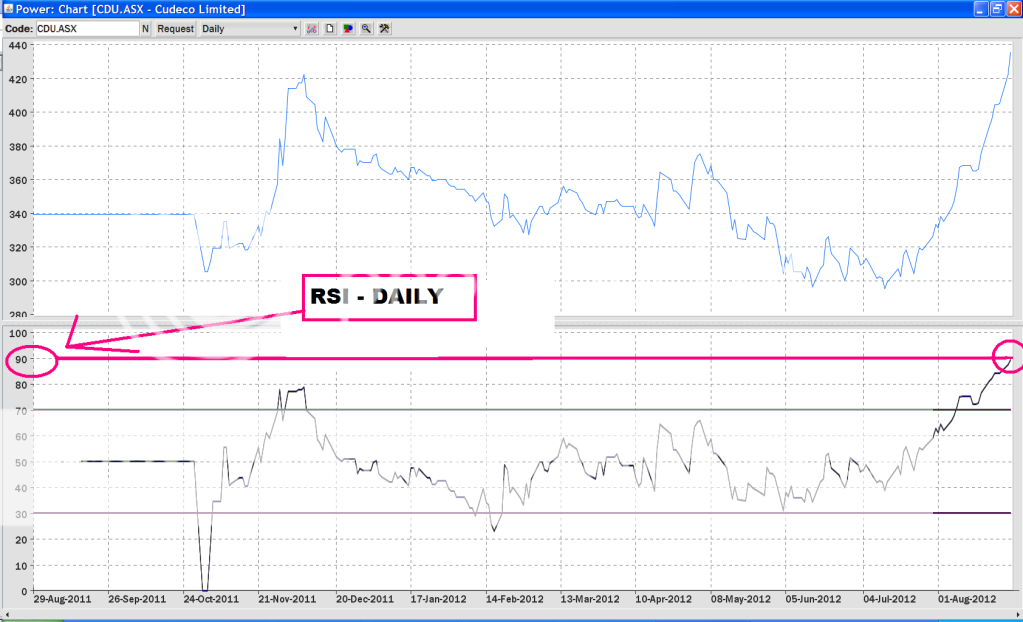Screen dimensions: 1023x622
Task: Click the '14-Feb-2012' date label on the axis
Action: click(x=514, y=599)
